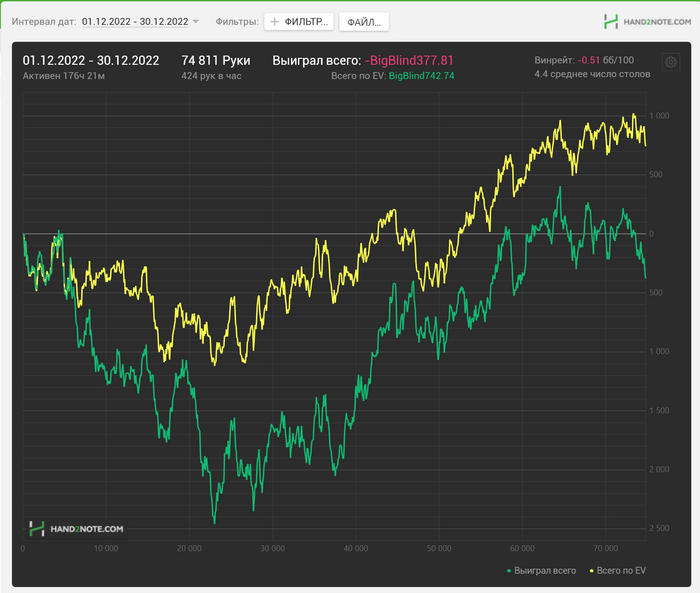Click the '40 000' x-axis label
Viewport: 700px width, 593px height.
click(x=356, y=548)
